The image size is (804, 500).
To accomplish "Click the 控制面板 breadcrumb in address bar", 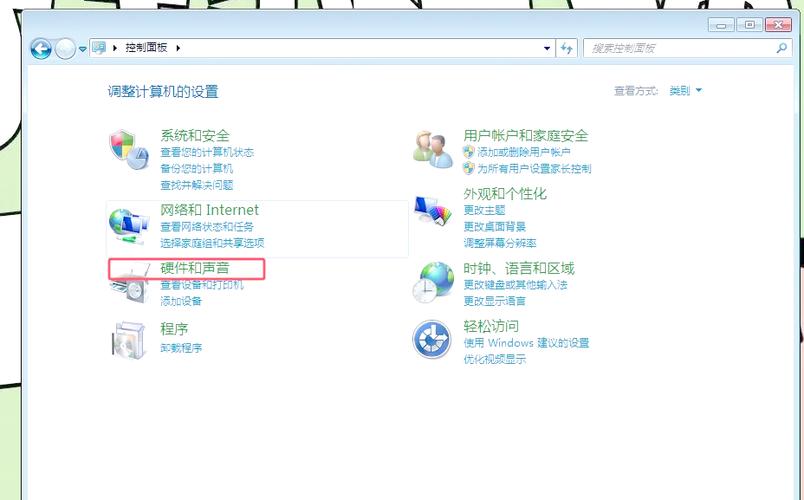I will coord(147,48).
